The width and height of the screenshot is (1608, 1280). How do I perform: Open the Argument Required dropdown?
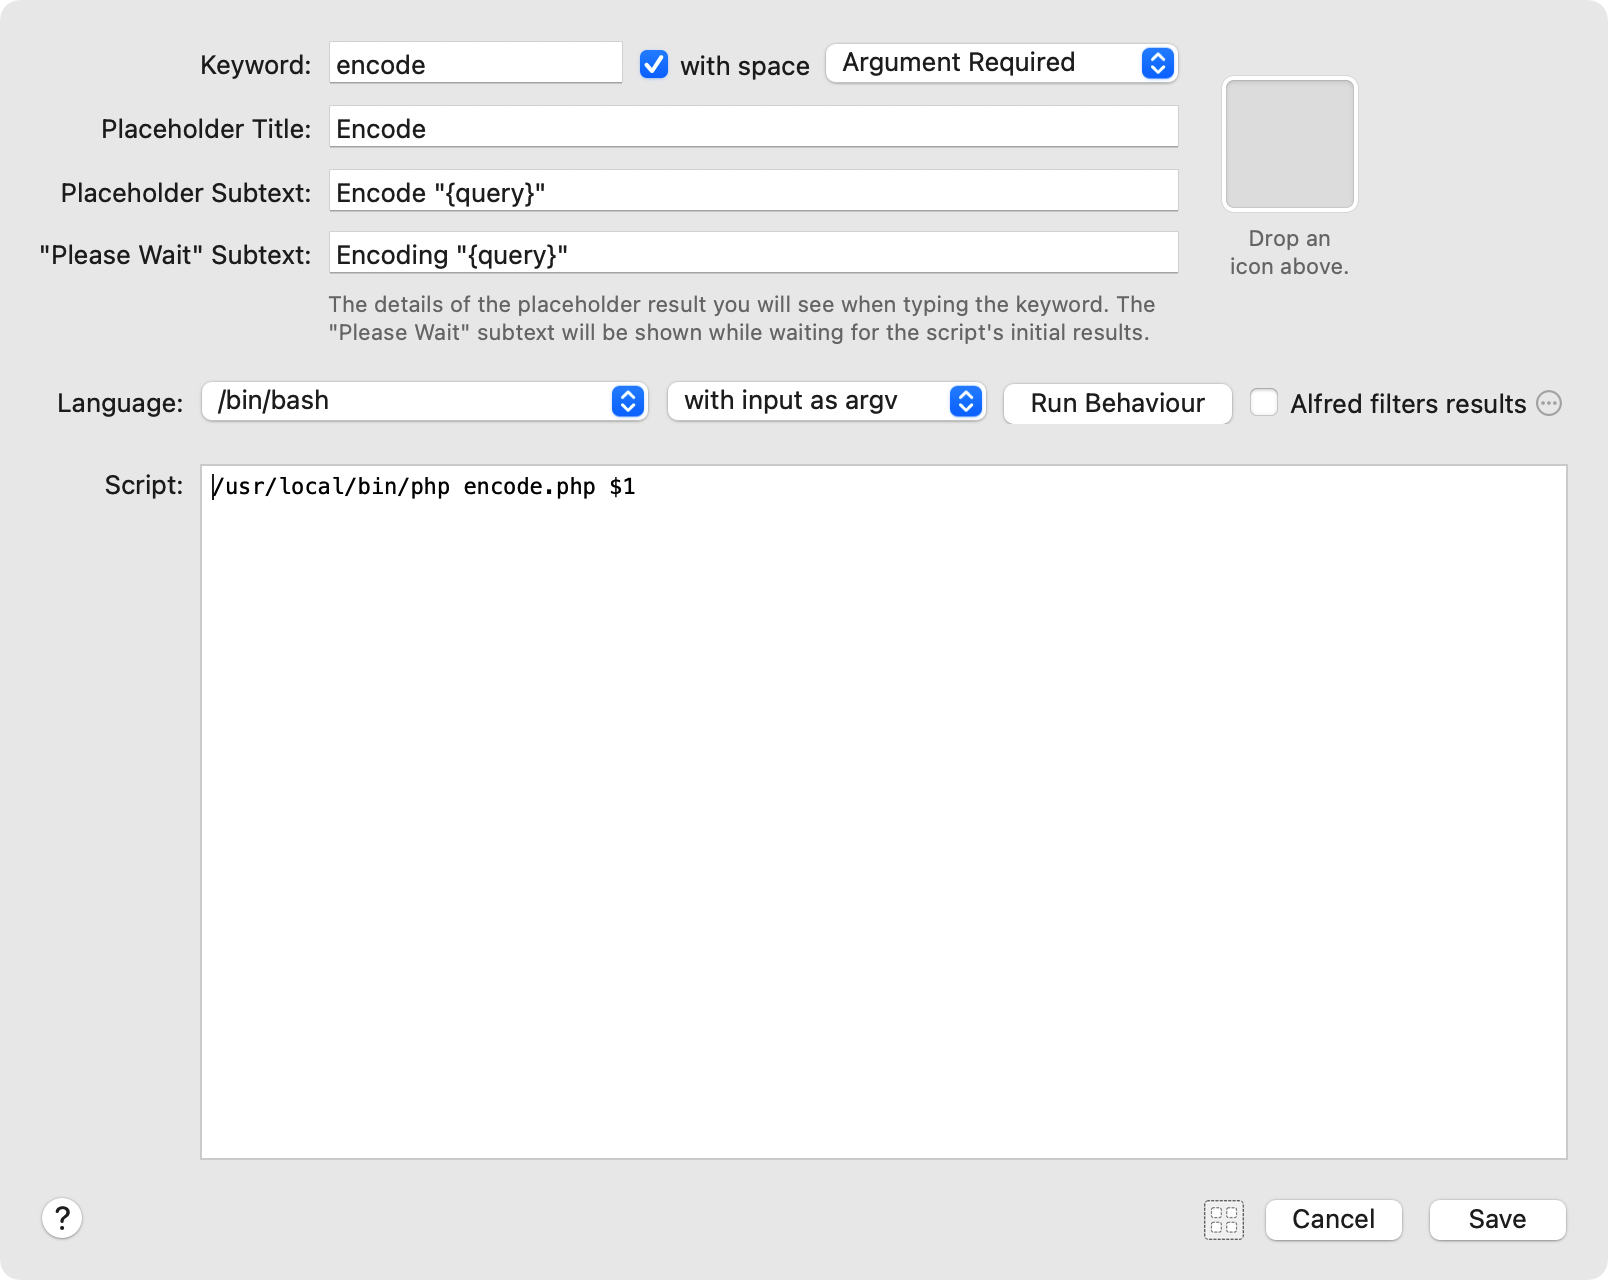(1002, 63)
